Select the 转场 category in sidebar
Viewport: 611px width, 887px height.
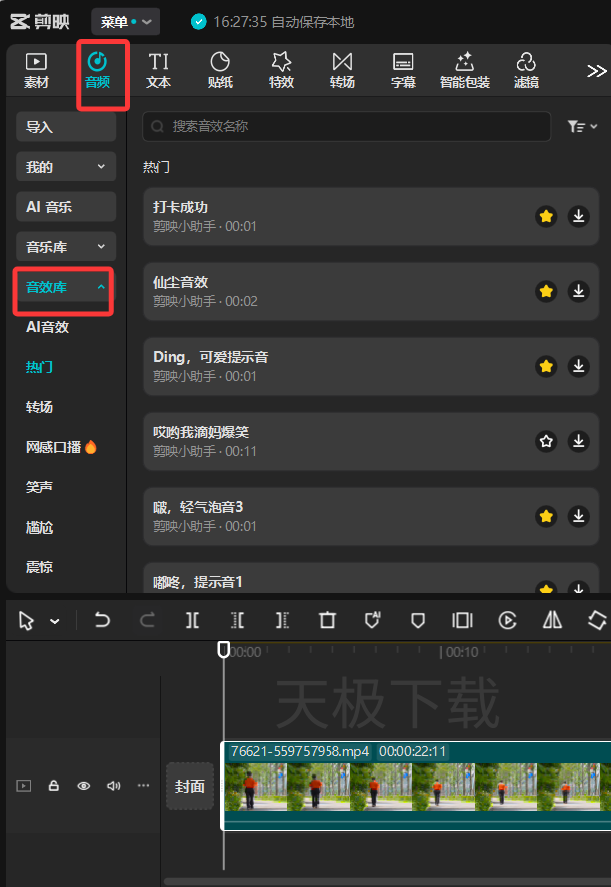[x=39, y=407]
